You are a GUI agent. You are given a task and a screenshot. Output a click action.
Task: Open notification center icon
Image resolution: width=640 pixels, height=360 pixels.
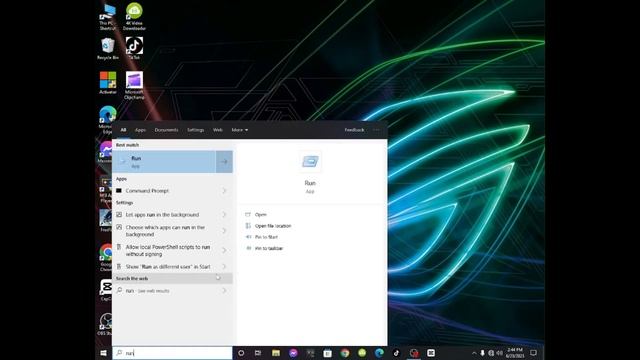(x=533, y=353)
